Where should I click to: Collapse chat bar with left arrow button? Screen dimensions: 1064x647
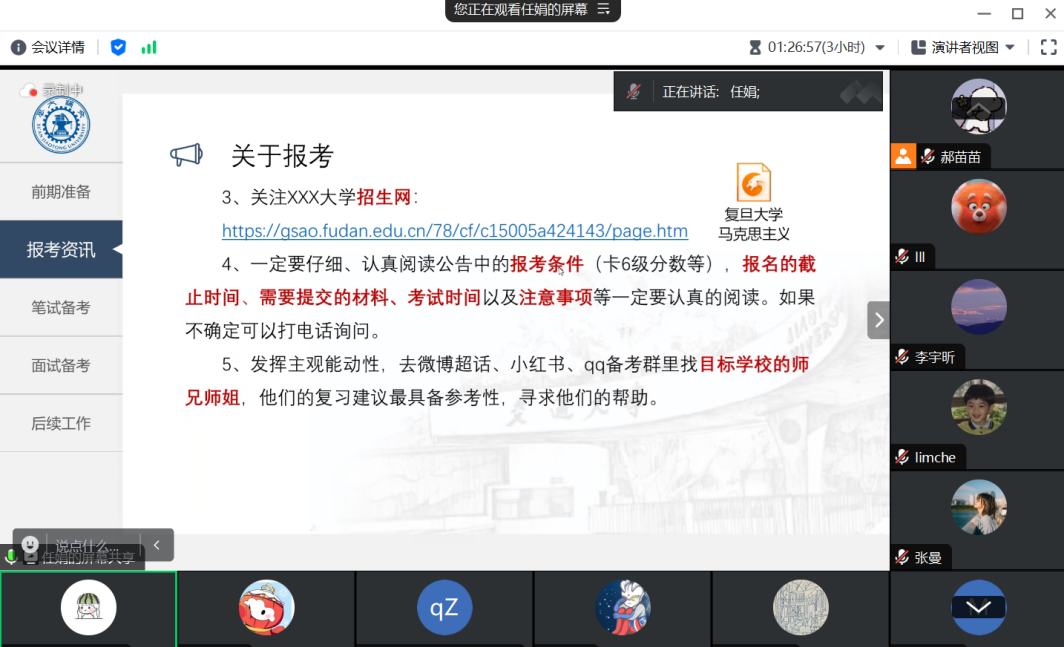[x=156, y=545]
